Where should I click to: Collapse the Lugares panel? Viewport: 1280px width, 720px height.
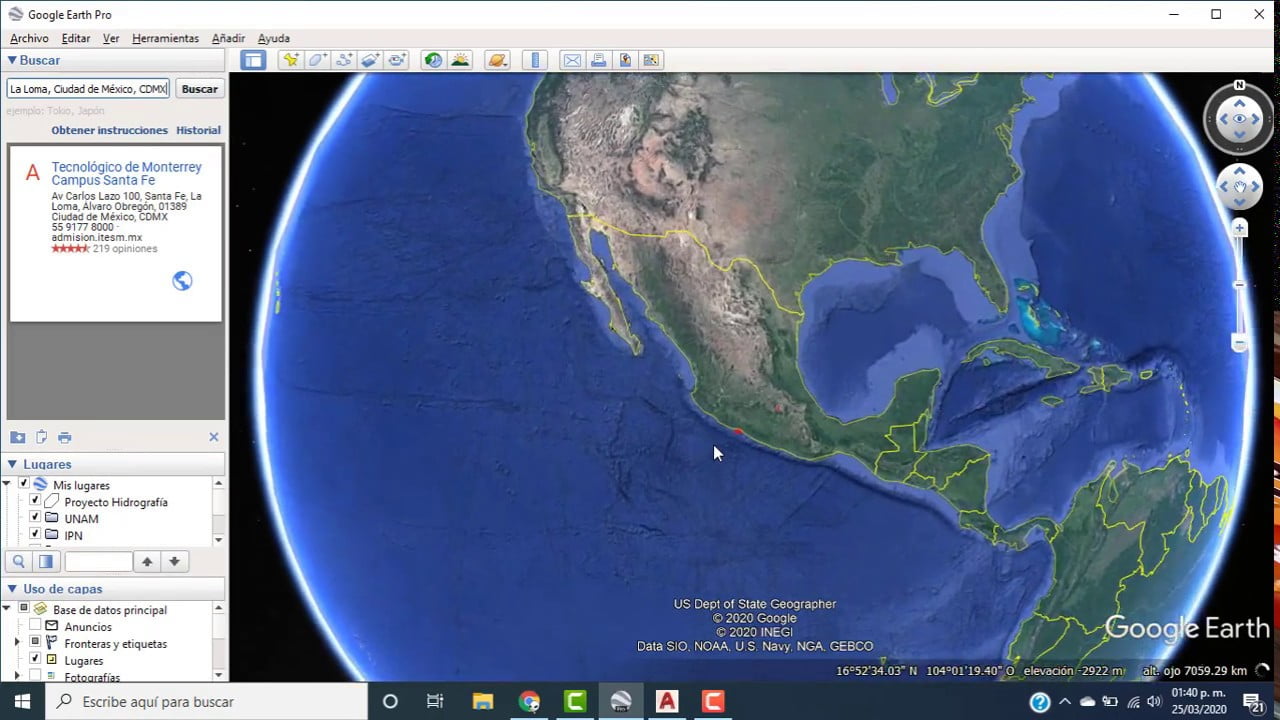pos(12,464)
